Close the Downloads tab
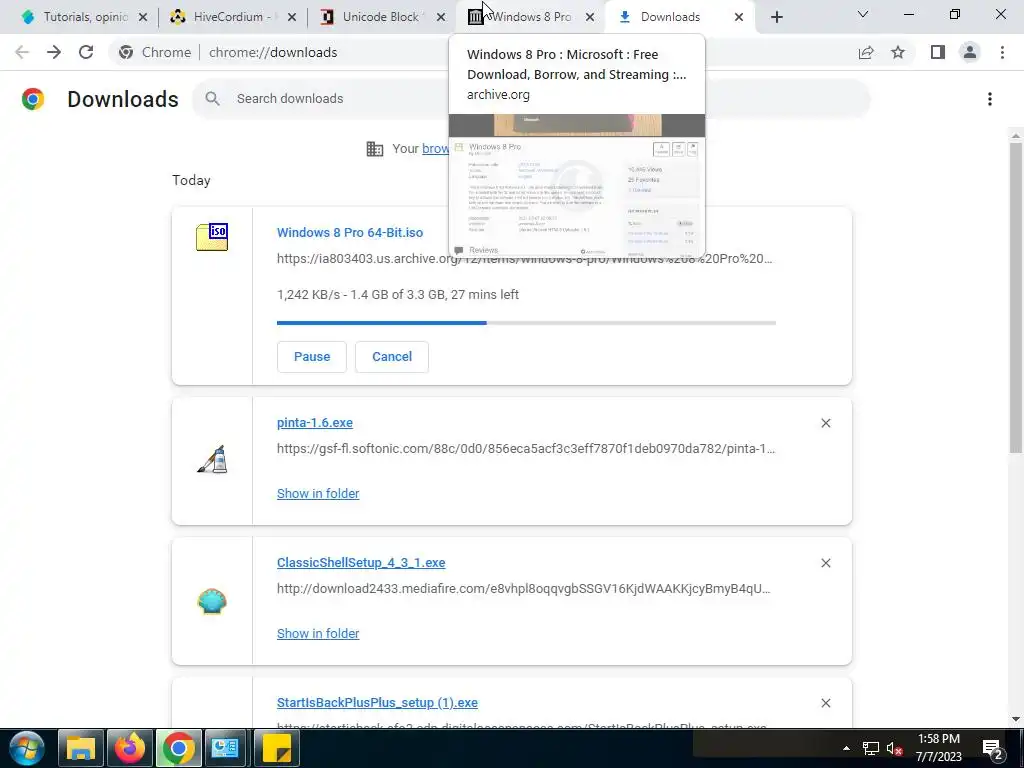1024x768 pixels. point(739,17)
